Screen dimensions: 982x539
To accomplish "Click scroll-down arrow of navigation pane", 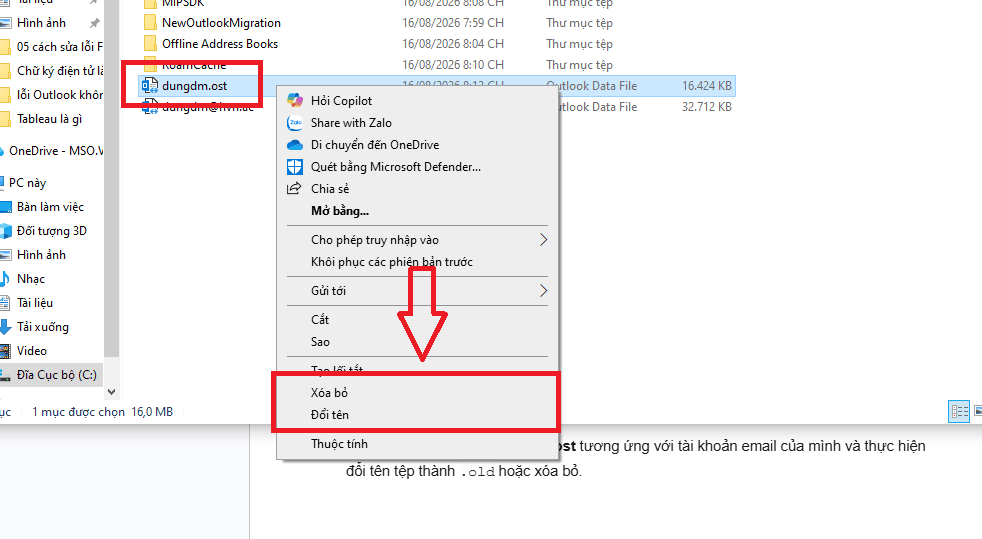I will click(111, 392).
